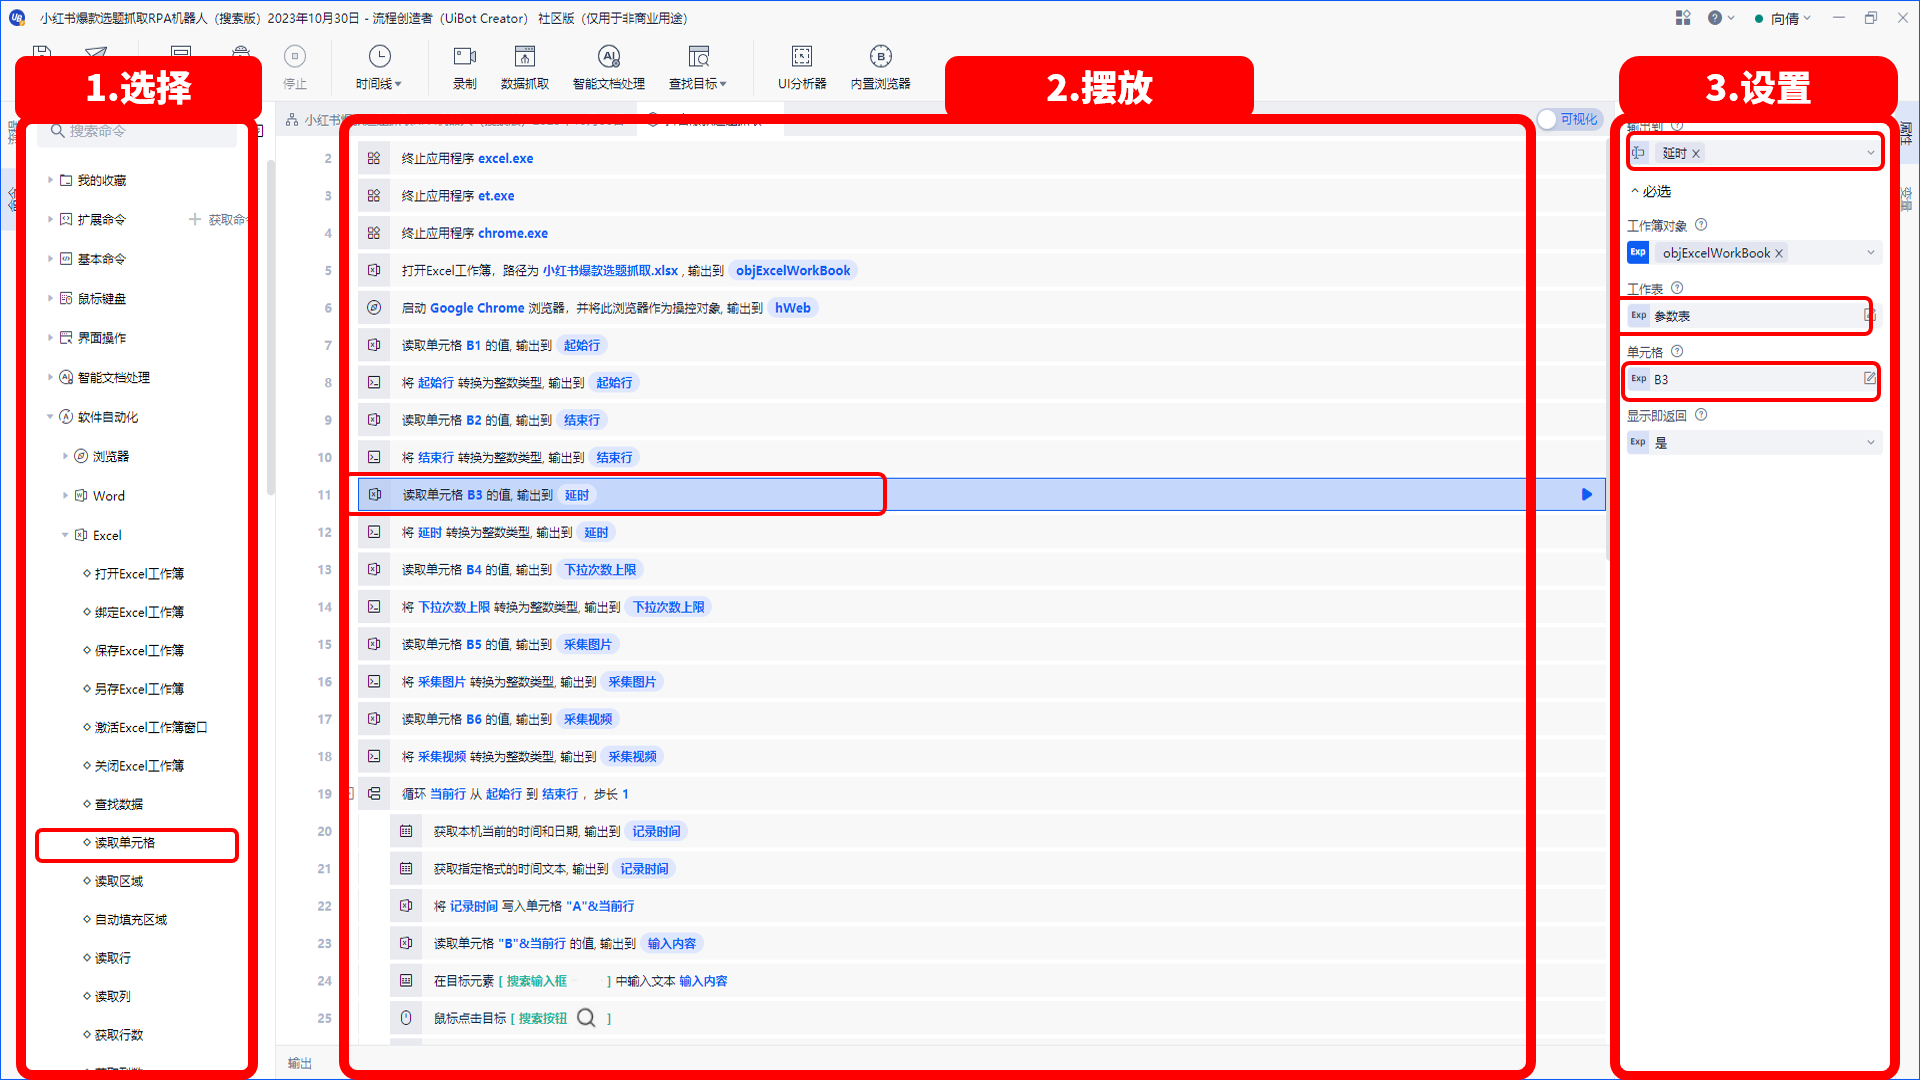Open the 时间线 timeline dropdown

379,67
